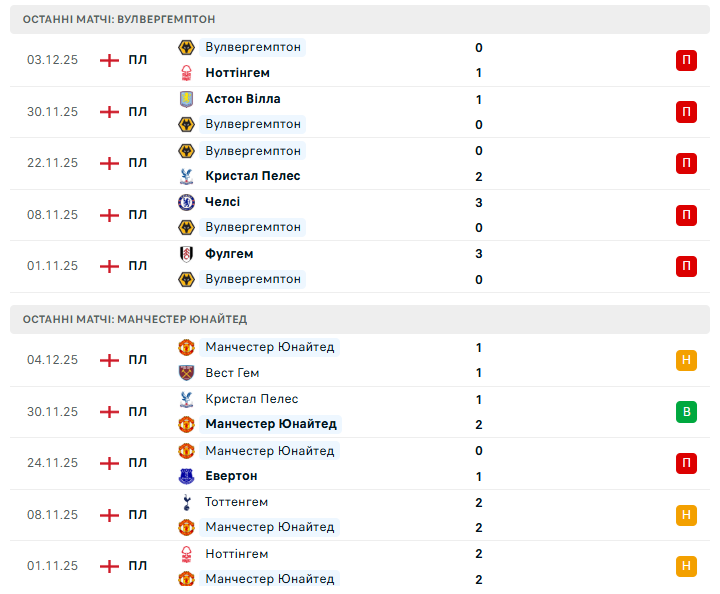Click the Everton club crest
Image resolution: width=720 pixels, height=594 pixels.
(186, 476)
